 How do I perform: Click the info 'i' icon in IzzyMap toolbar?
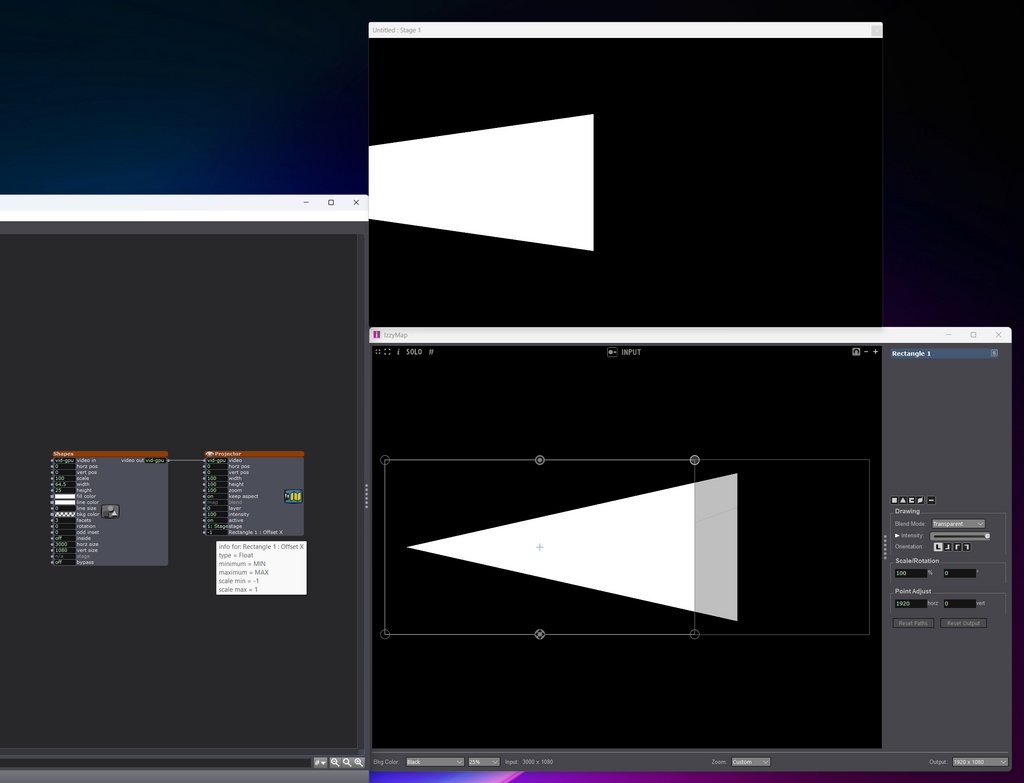coord(398,352)
